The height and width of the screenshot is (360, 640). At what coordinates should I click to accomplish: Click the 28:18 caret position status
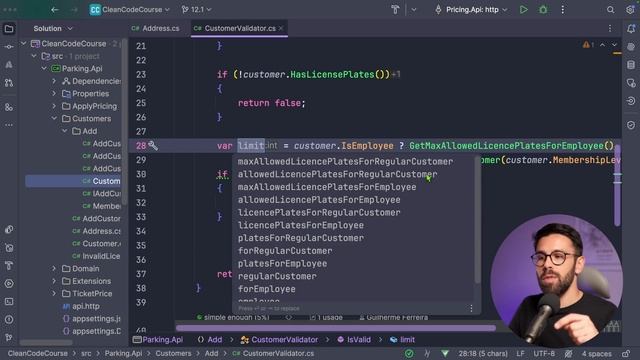pos(483,353)
